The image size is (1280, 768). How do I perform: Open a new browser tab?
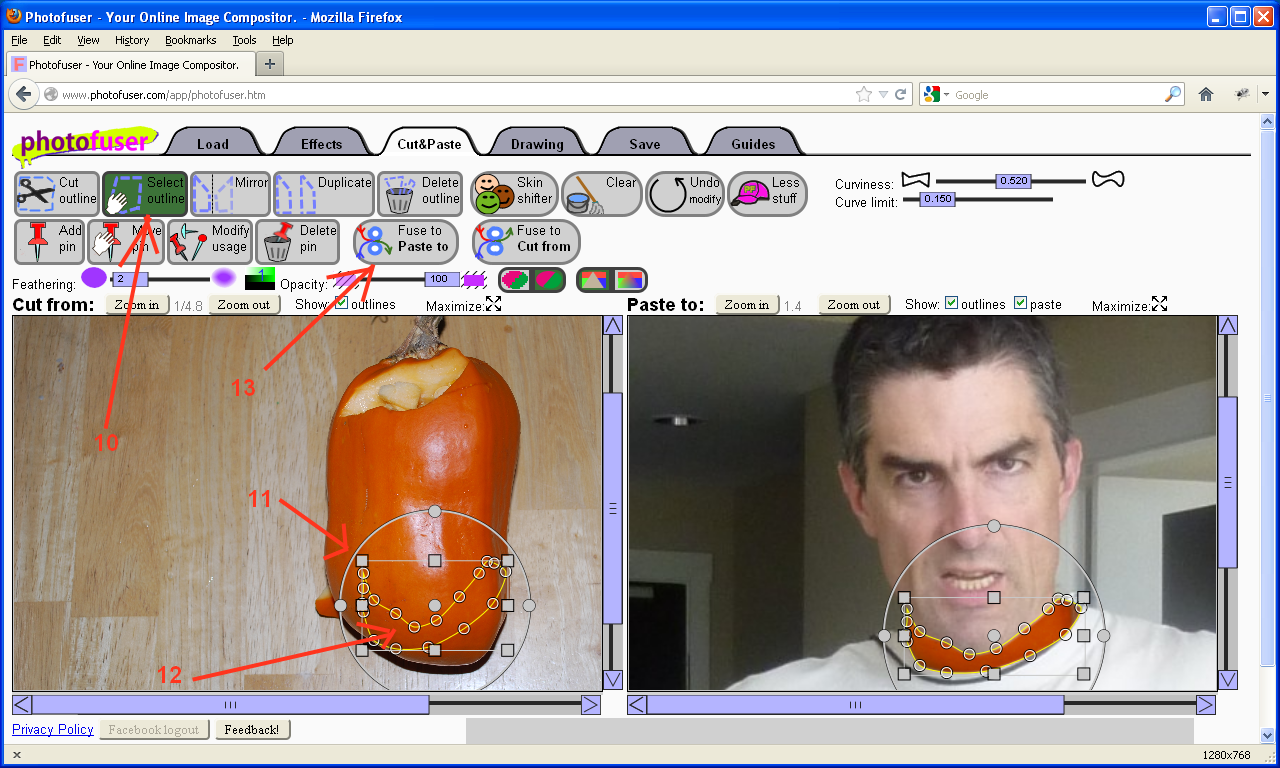[270, 64]
